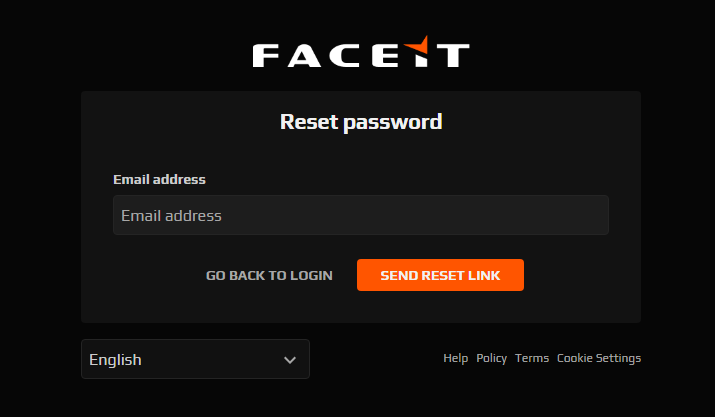
Task: Open the English language dropdown
Action: pos(195,359)
